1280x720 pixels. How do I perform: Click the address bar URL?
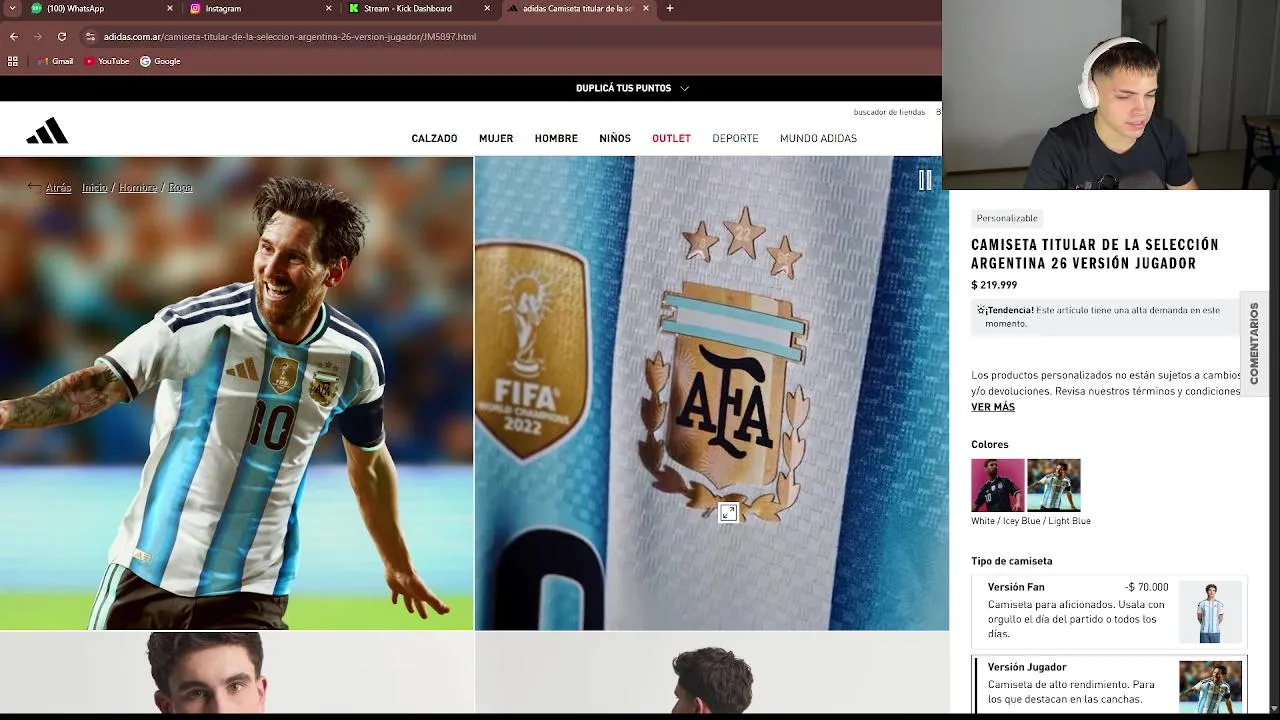click(x=290, y=37)
